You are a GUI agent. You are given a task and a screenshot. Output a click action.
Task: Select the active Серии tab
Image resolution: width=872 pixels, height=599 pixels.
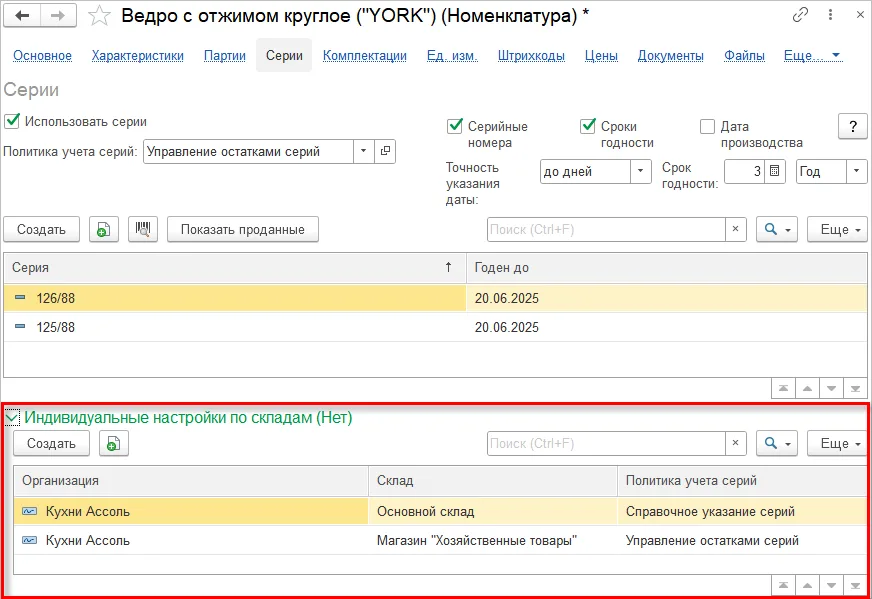(284, 56)
